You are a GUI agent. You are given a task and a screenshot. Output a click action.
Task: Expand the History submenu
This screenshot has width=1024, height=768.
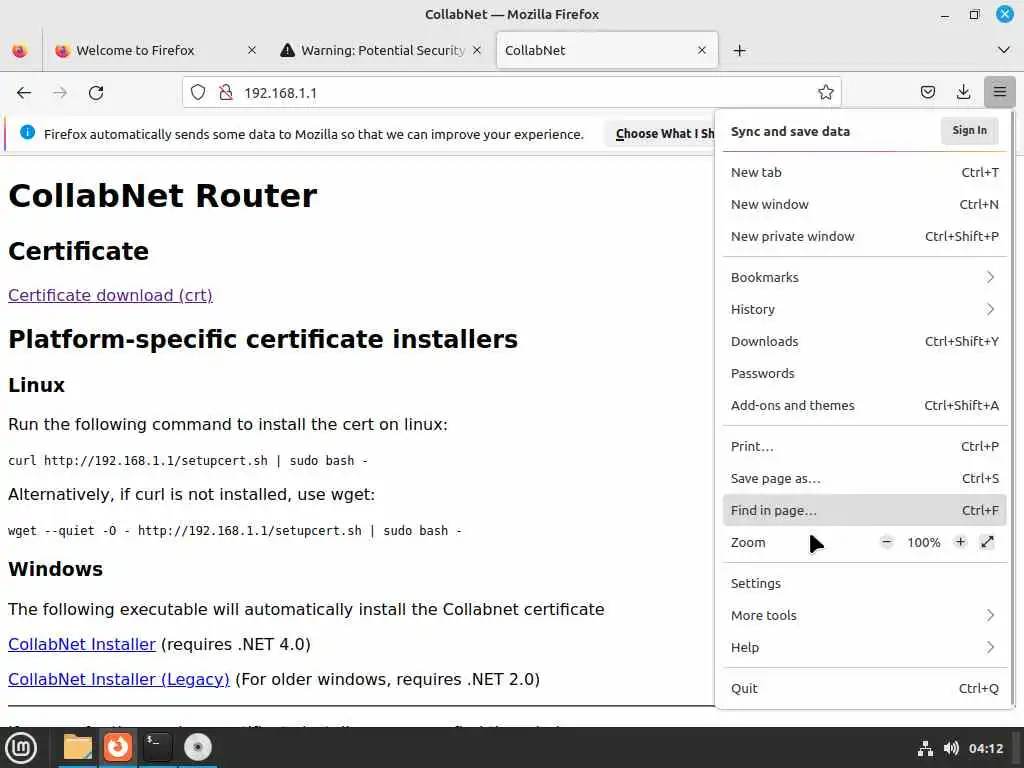coord(865,309)
